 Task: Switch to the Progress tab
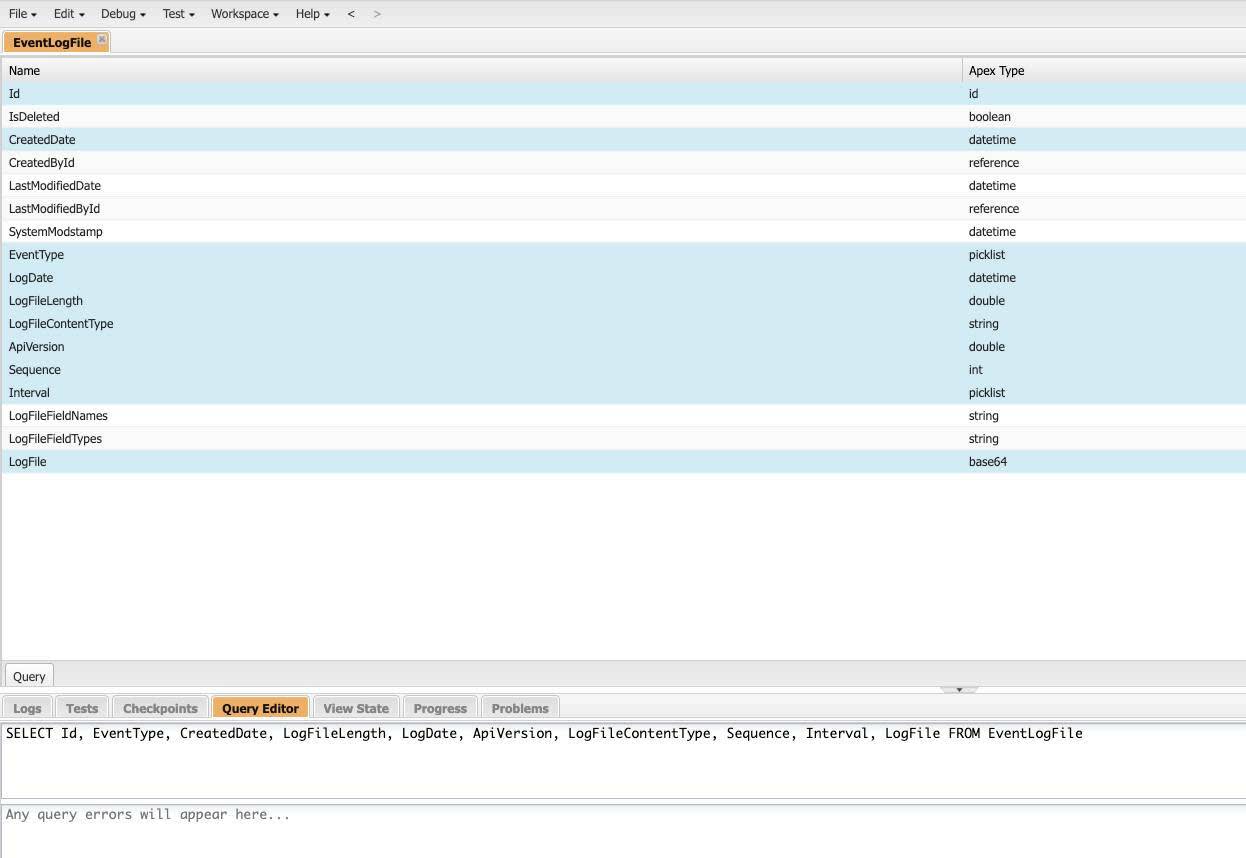(x=440, y=708)
